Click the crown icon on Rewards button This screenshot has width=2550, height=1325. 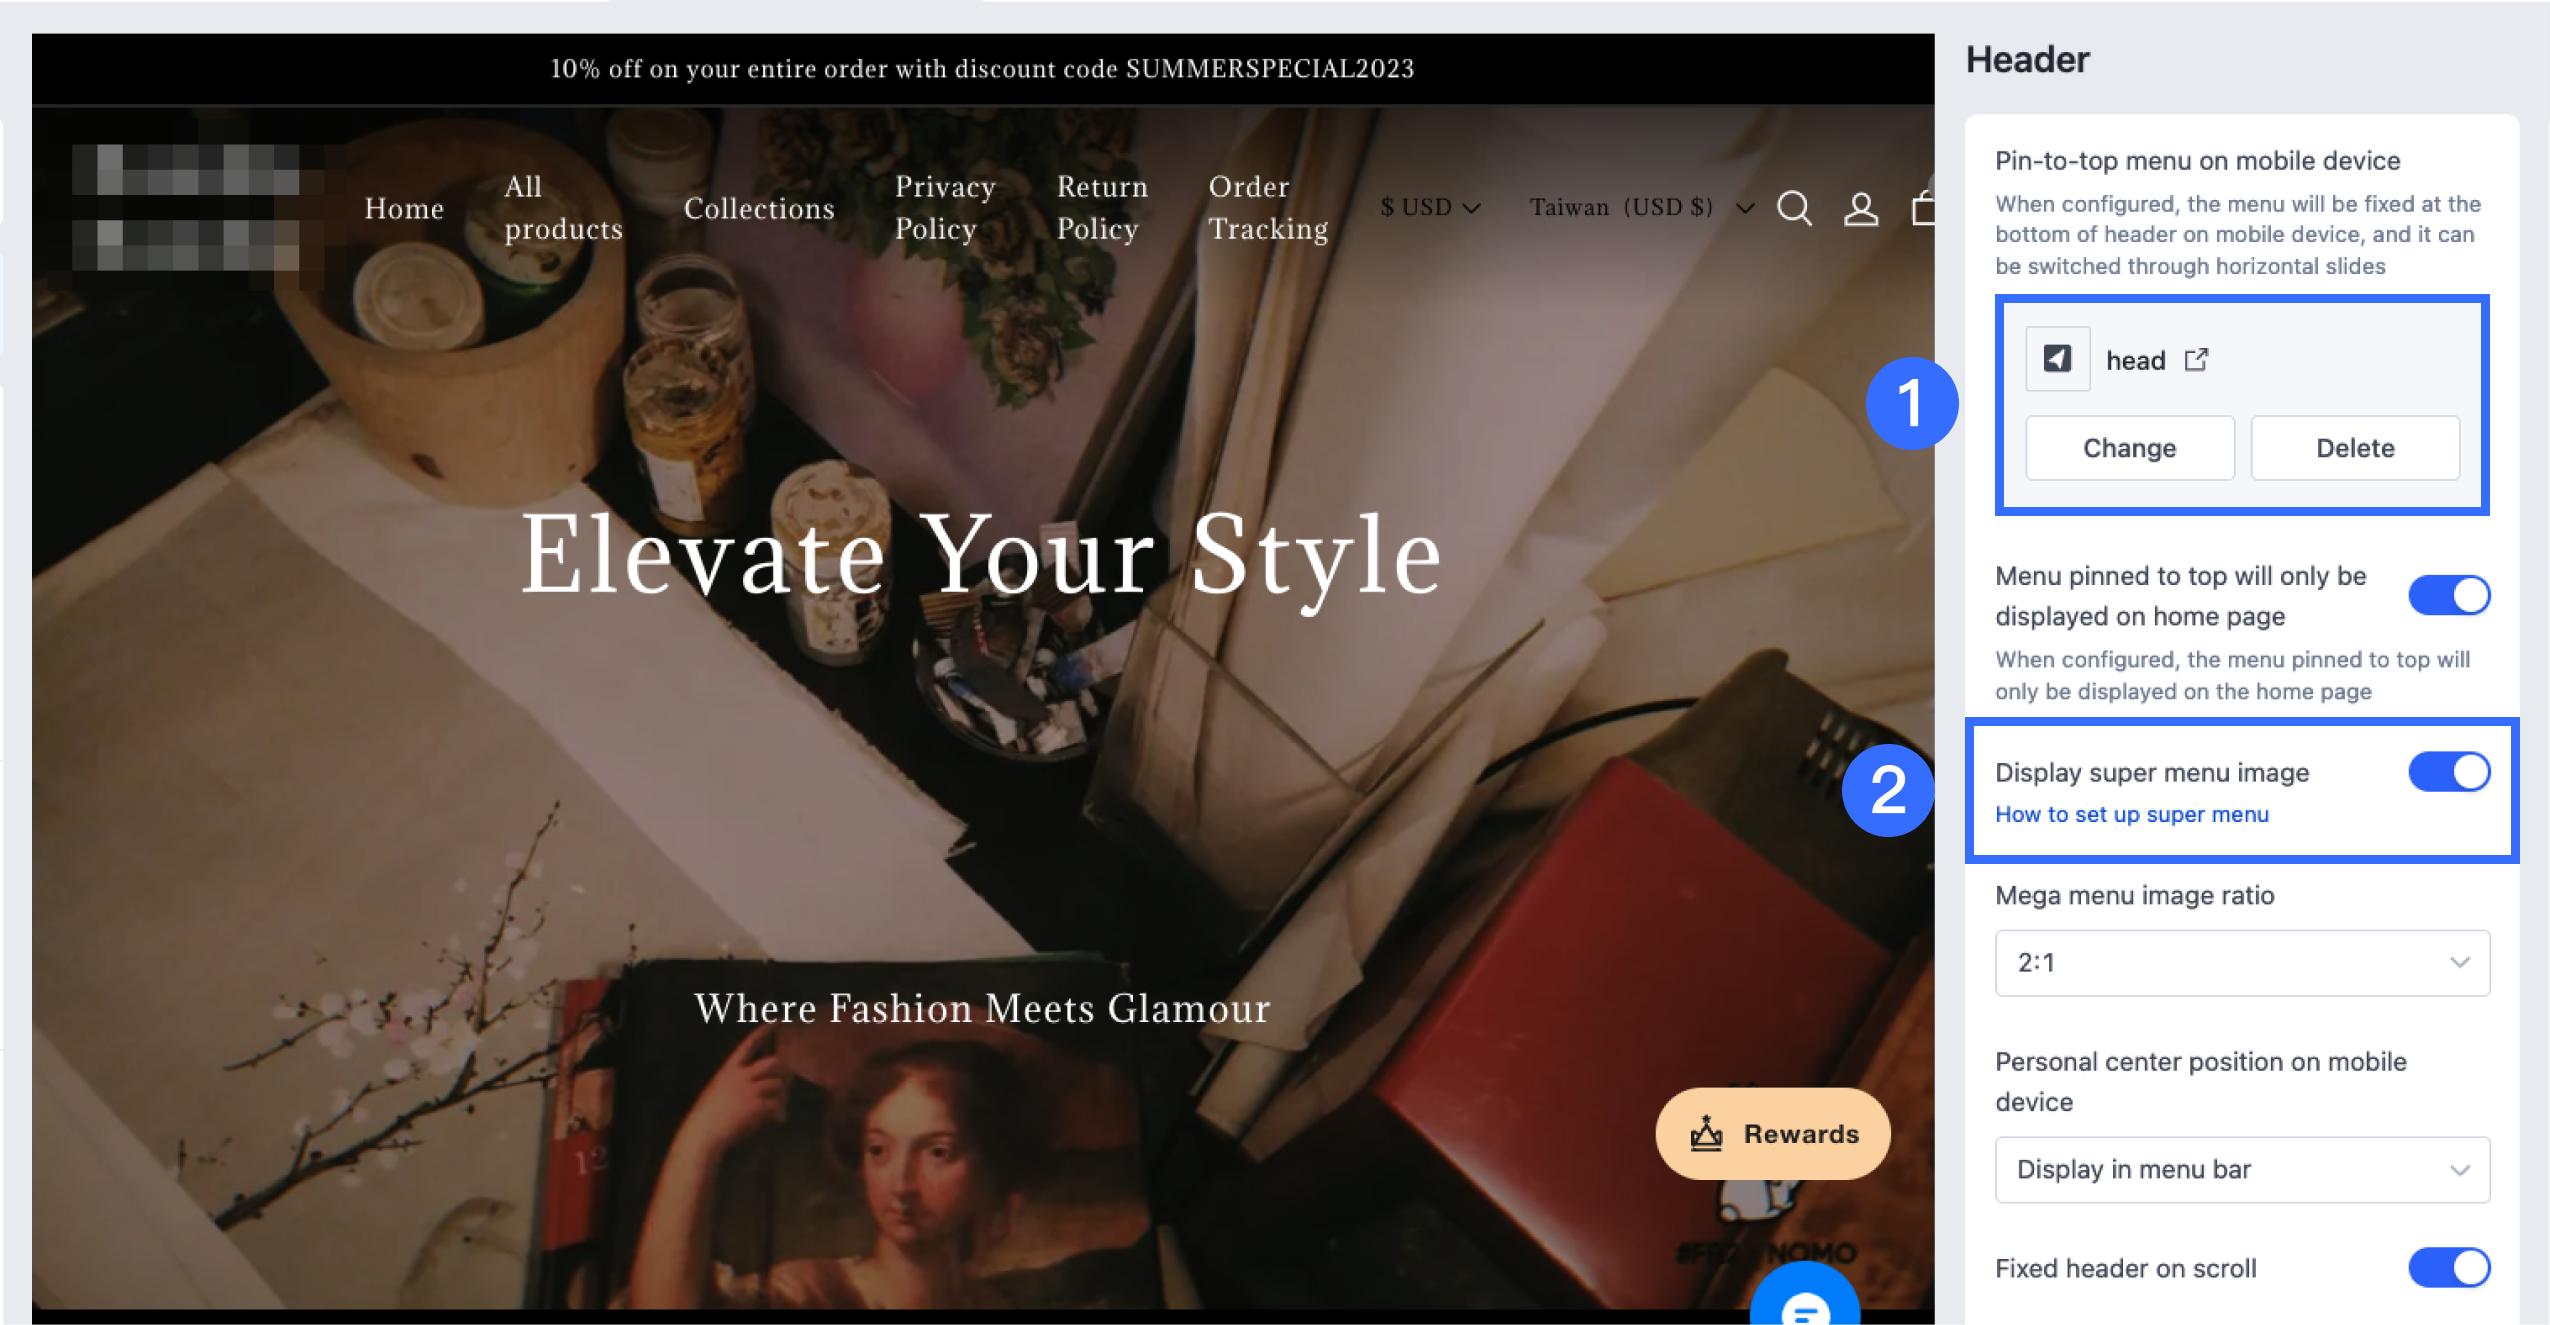[1706, 1134]
